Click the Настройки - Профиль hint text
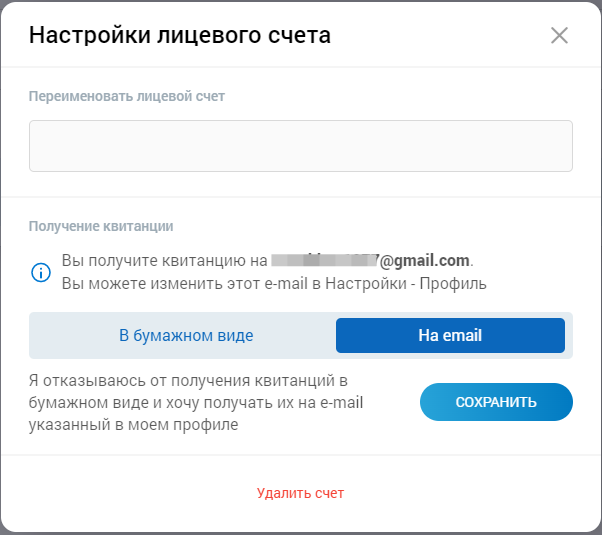This screenshot has height=535, width=602. (420, 283)
